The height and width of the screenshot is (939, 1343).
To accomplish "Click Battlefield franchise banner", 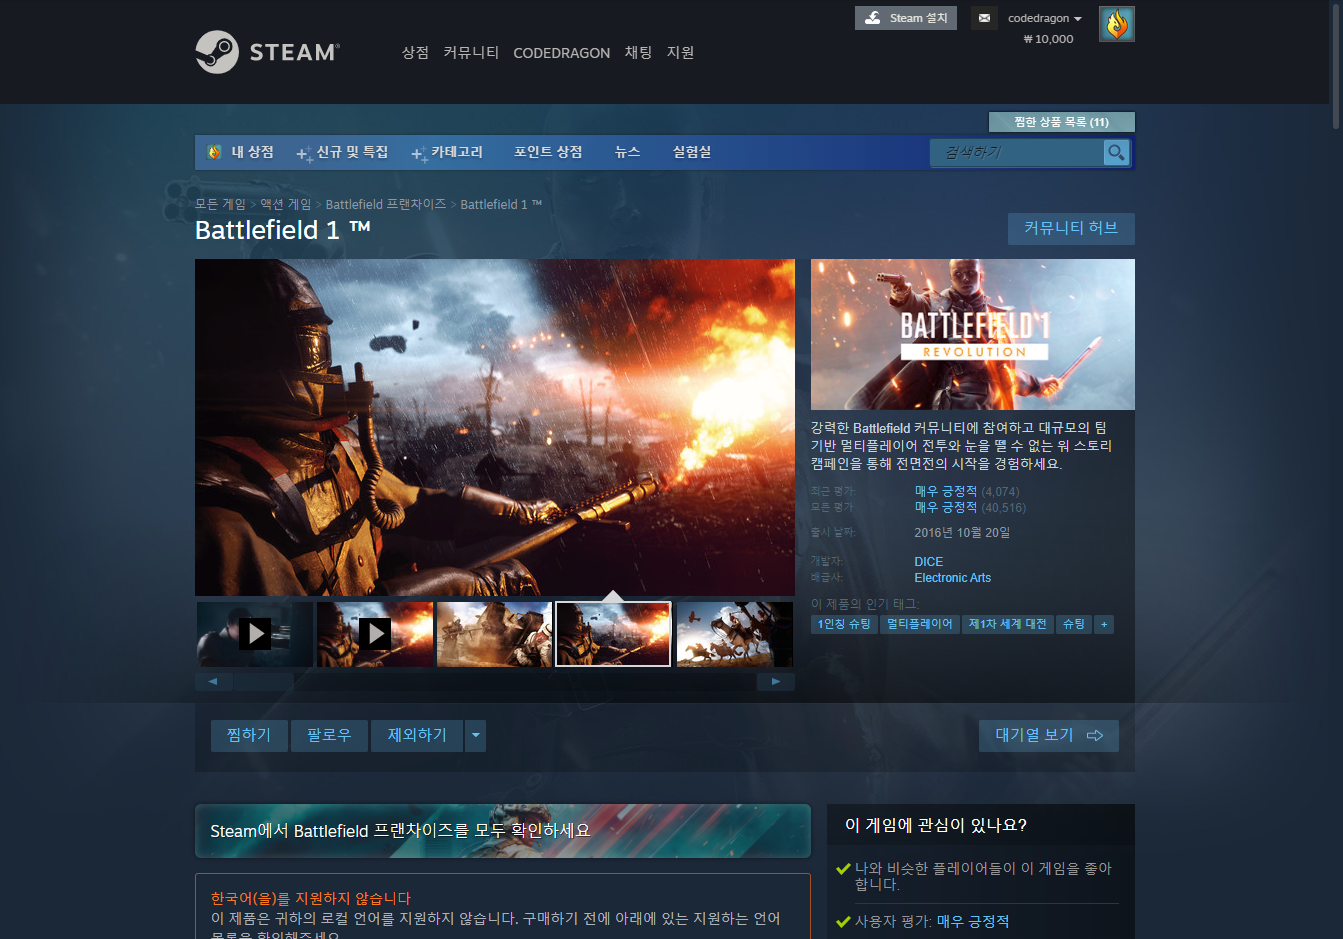I will point(503,831).
